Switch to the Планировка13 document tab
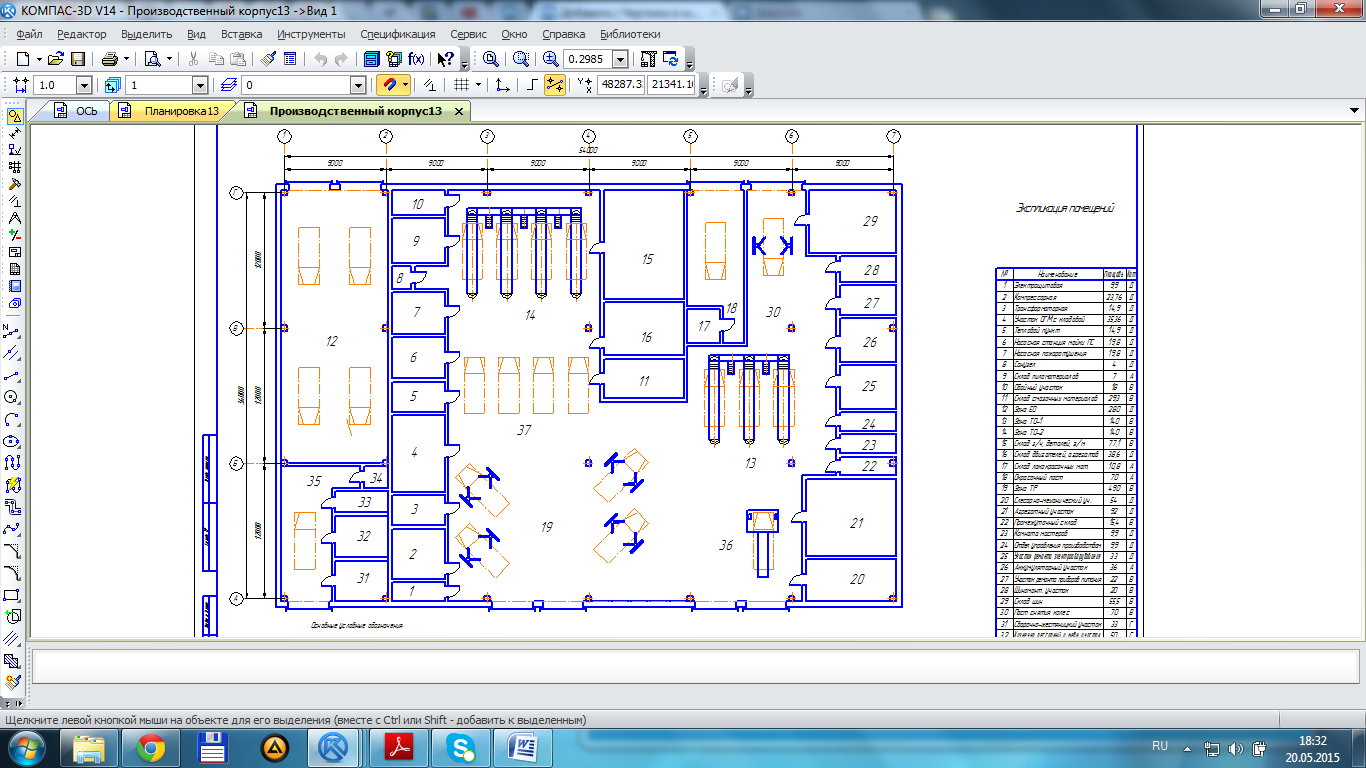The height and width of the screenshot is (768, 1366). coord(171,111)
